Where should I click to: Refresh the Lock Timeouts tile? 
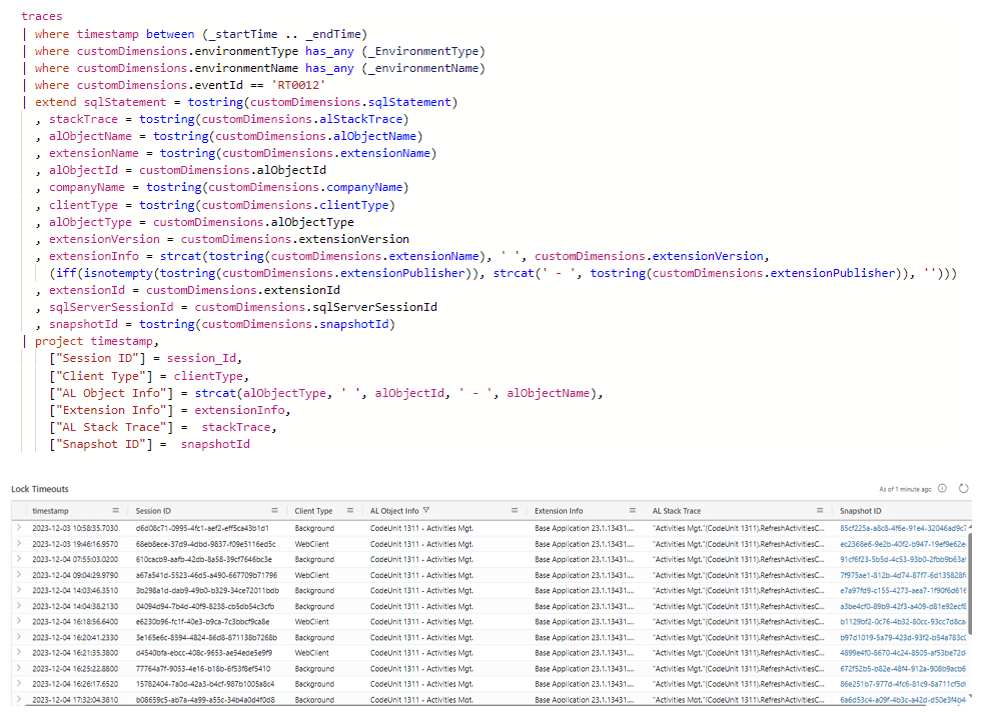coord(964,489)
